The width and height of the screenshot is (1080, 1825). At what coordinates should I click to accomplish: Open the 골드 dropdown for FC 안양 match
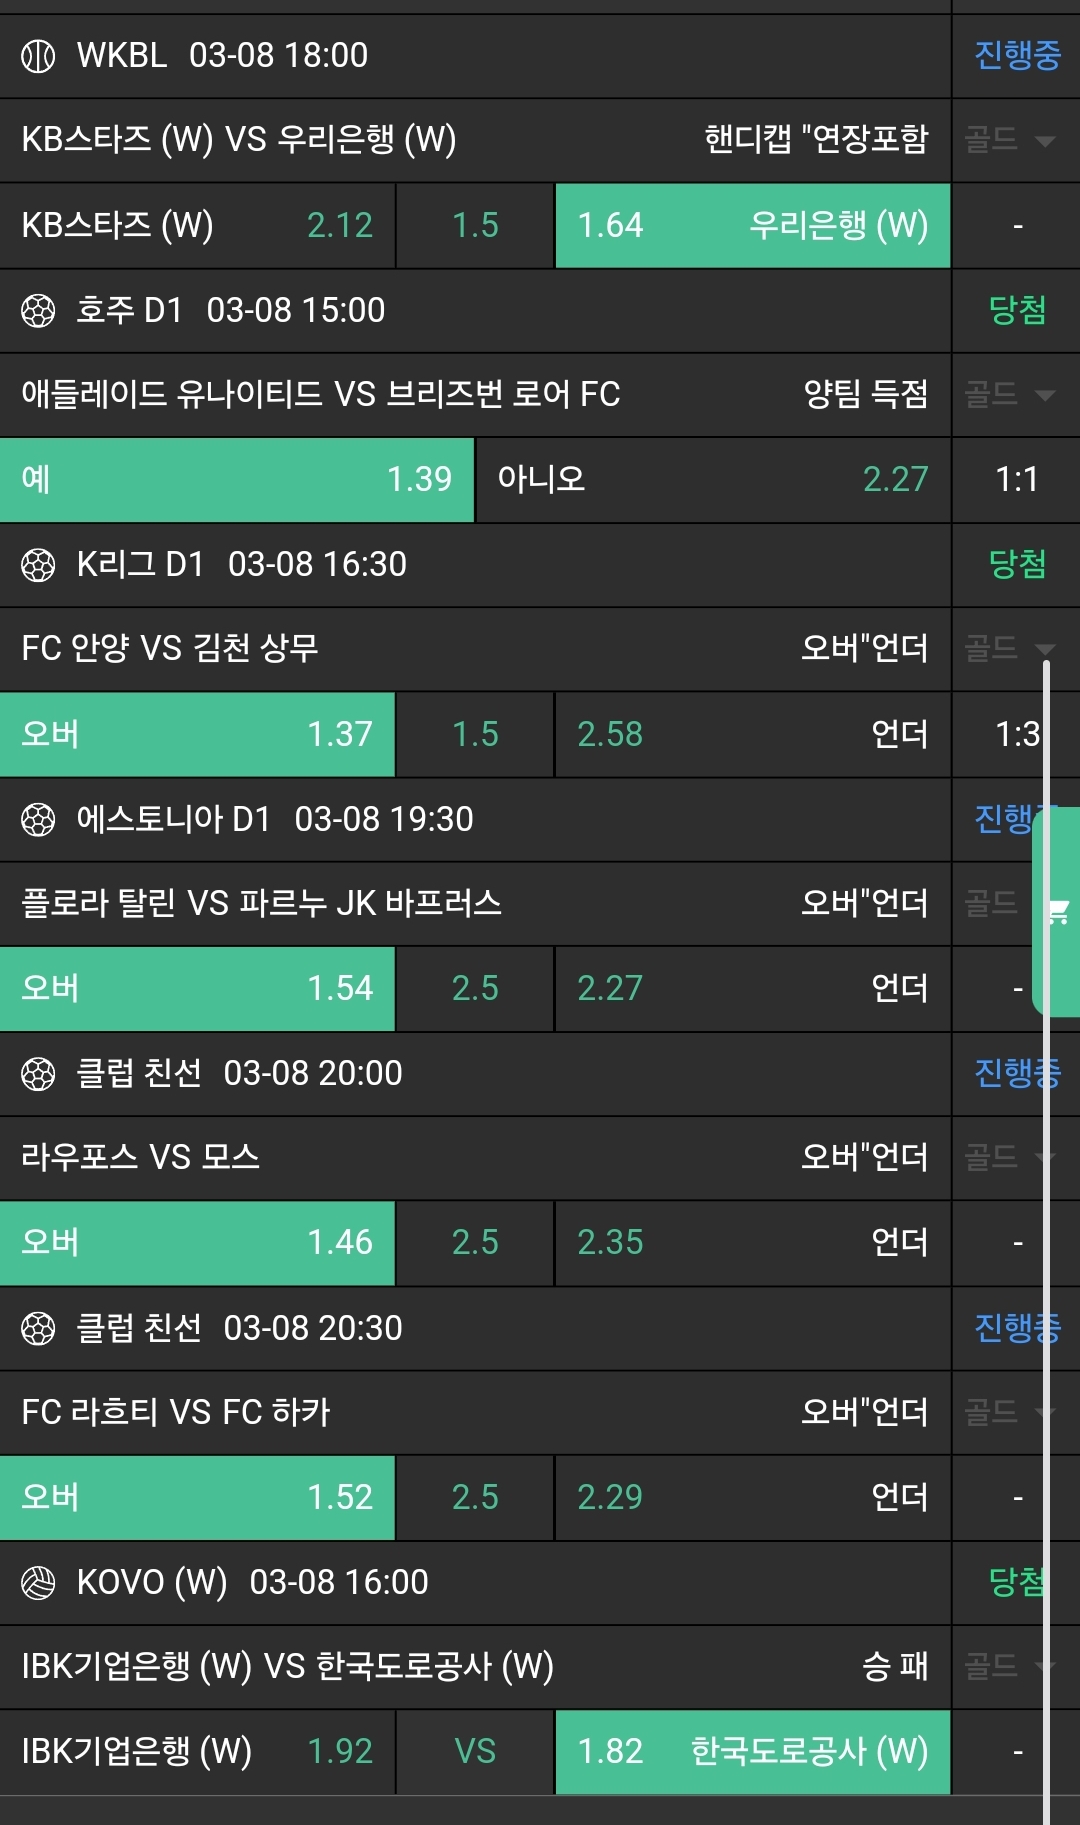[1010, 649]
